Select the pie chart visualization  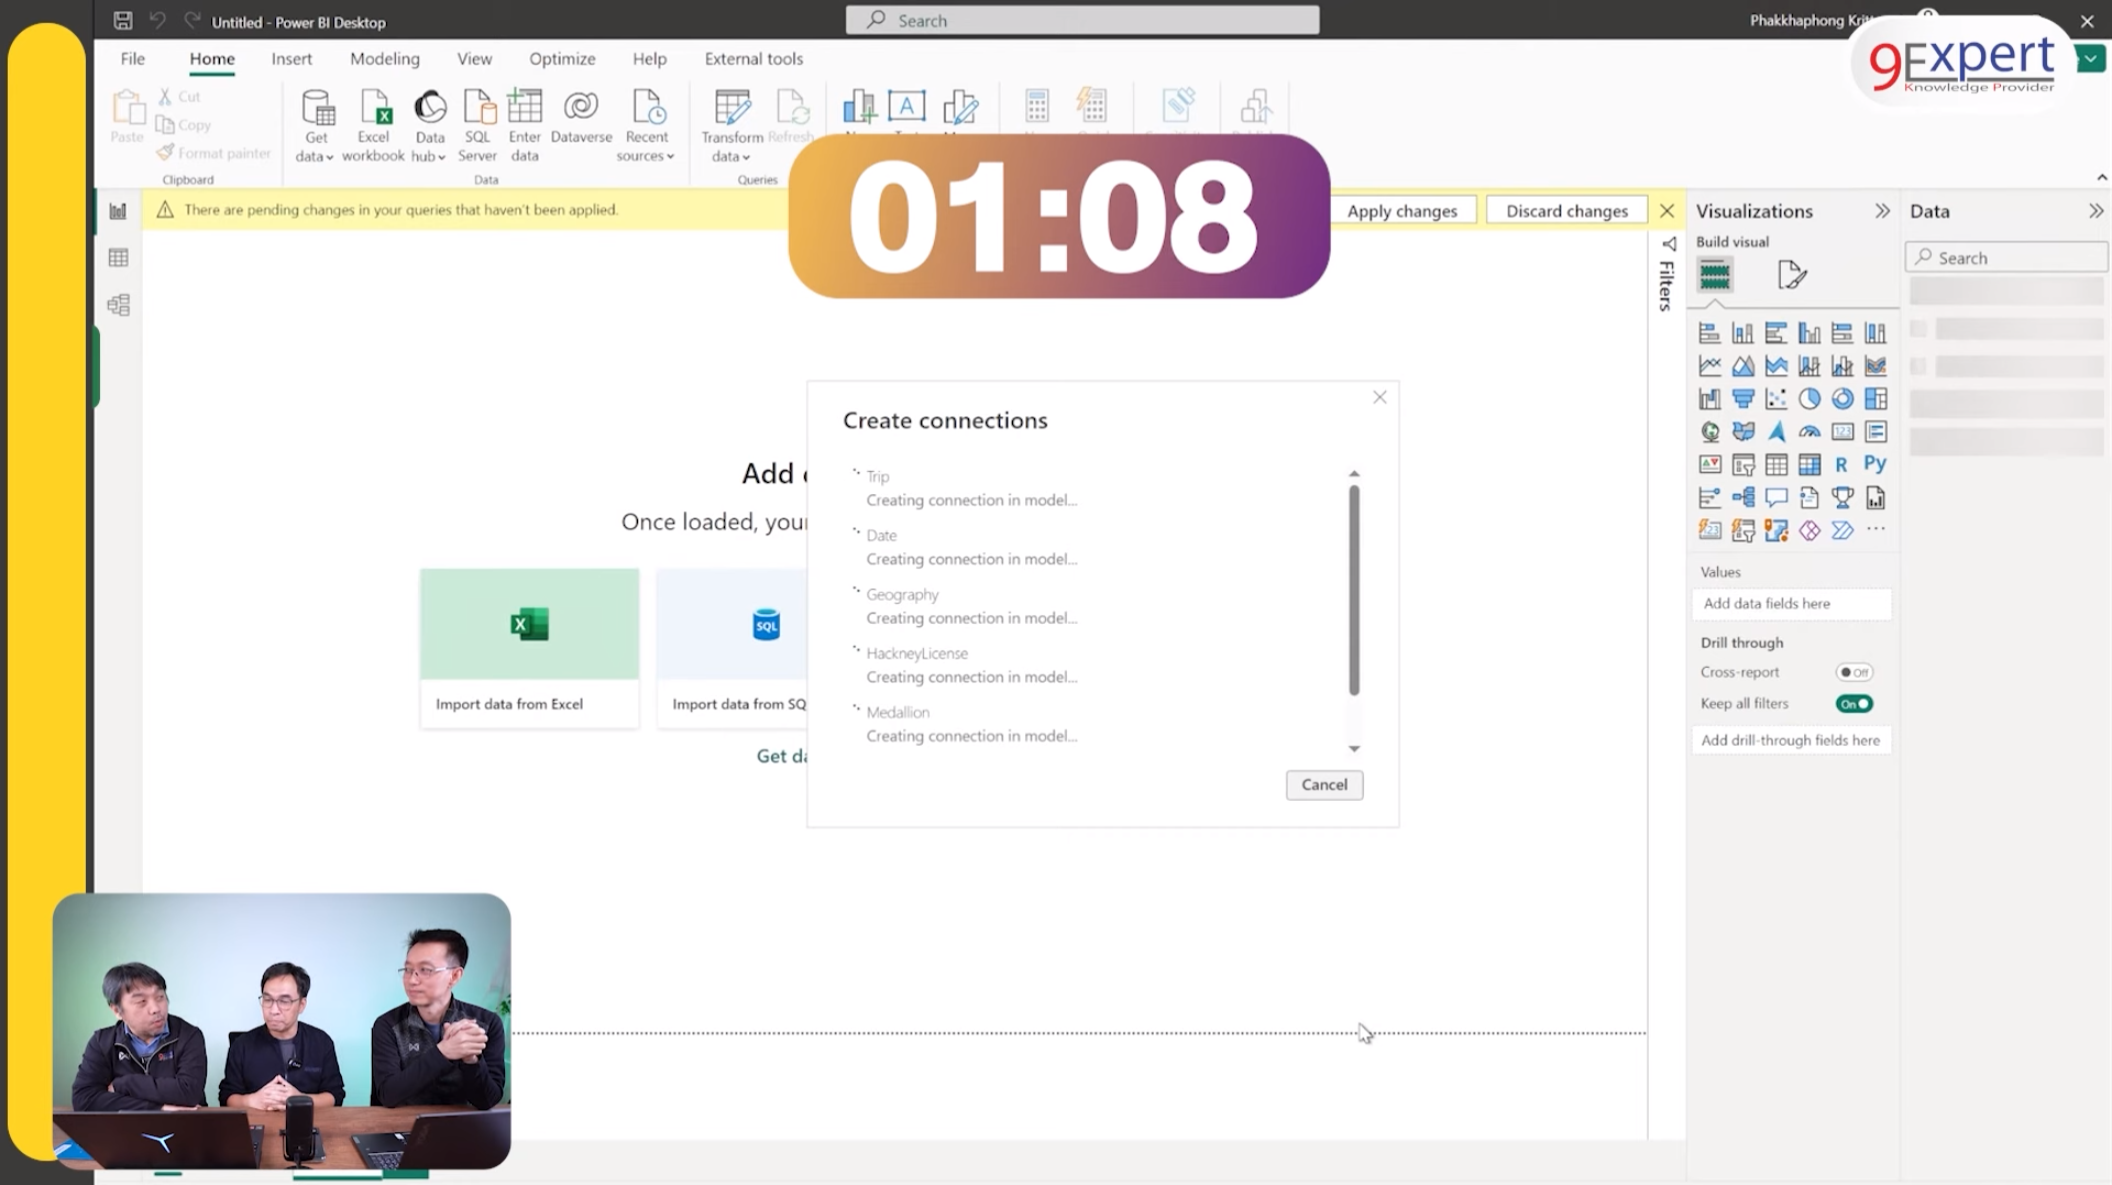tap(1809, 399)
